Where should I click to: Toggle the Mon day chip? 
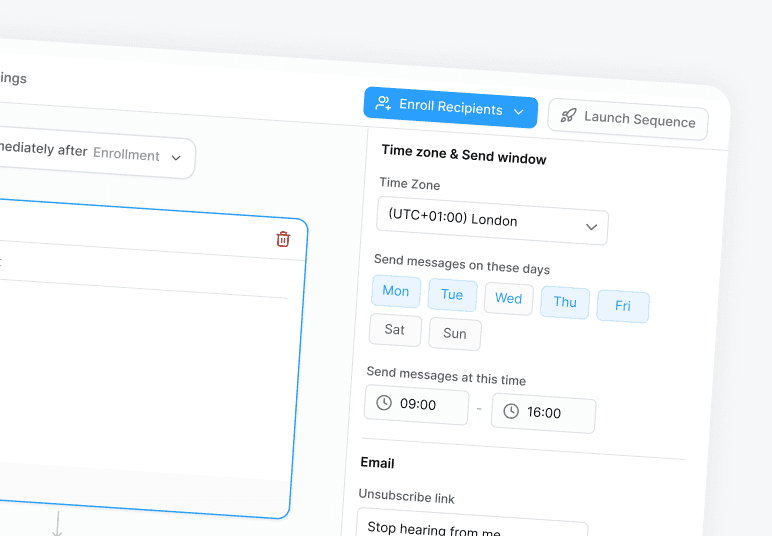396,291
